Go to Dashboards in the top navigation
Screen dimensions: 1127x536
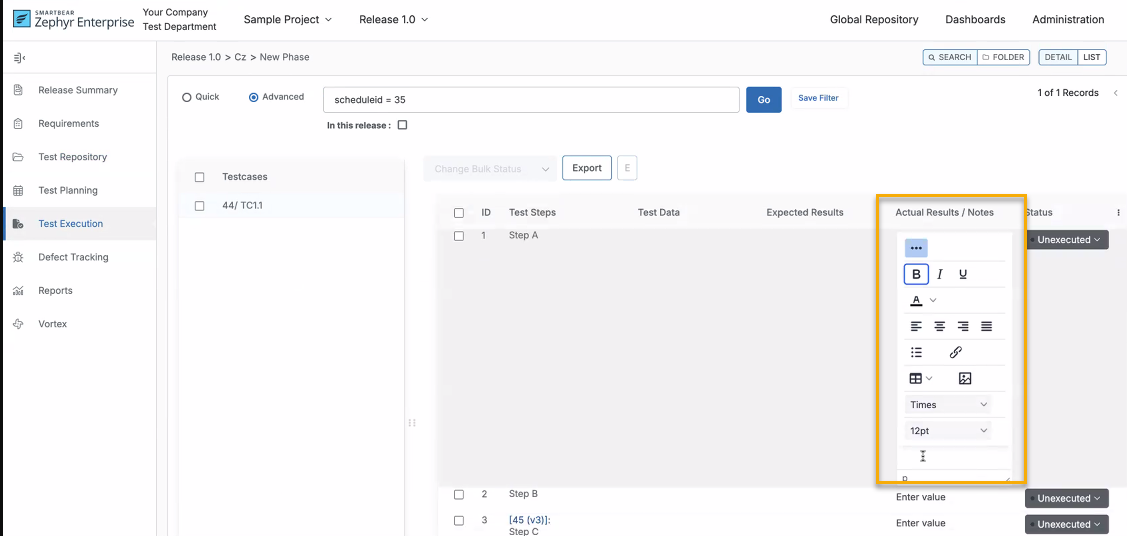click(x=975, y=19)
